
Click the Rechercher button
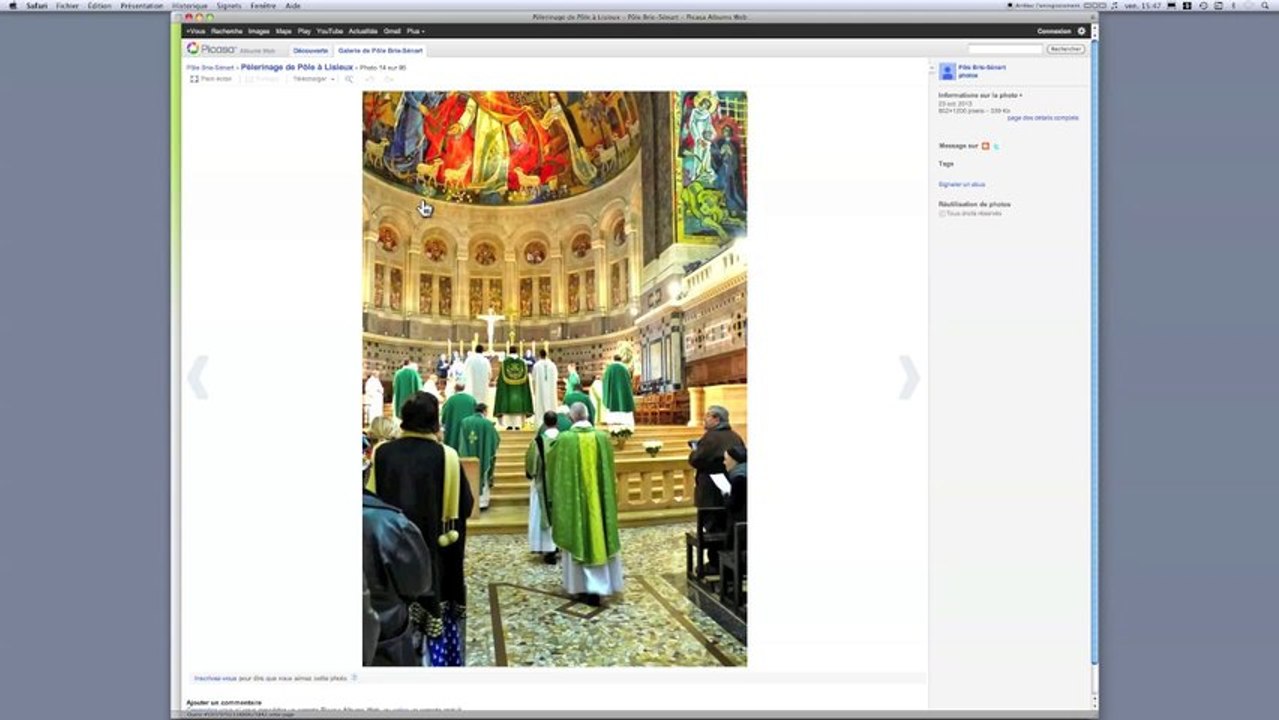pyautogui.click(x=1066, y=49)
